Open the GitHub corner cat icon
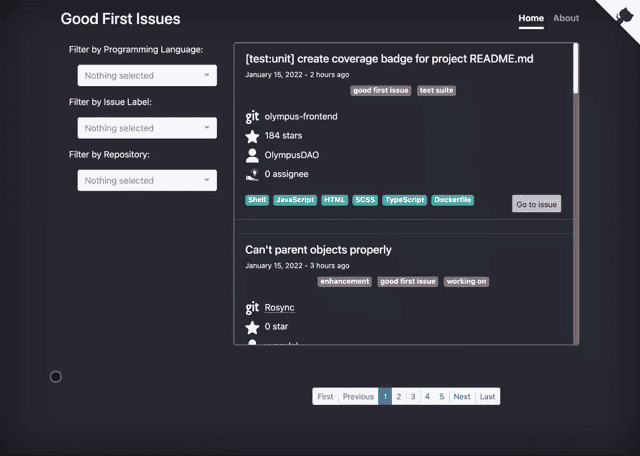 [624, 17]
